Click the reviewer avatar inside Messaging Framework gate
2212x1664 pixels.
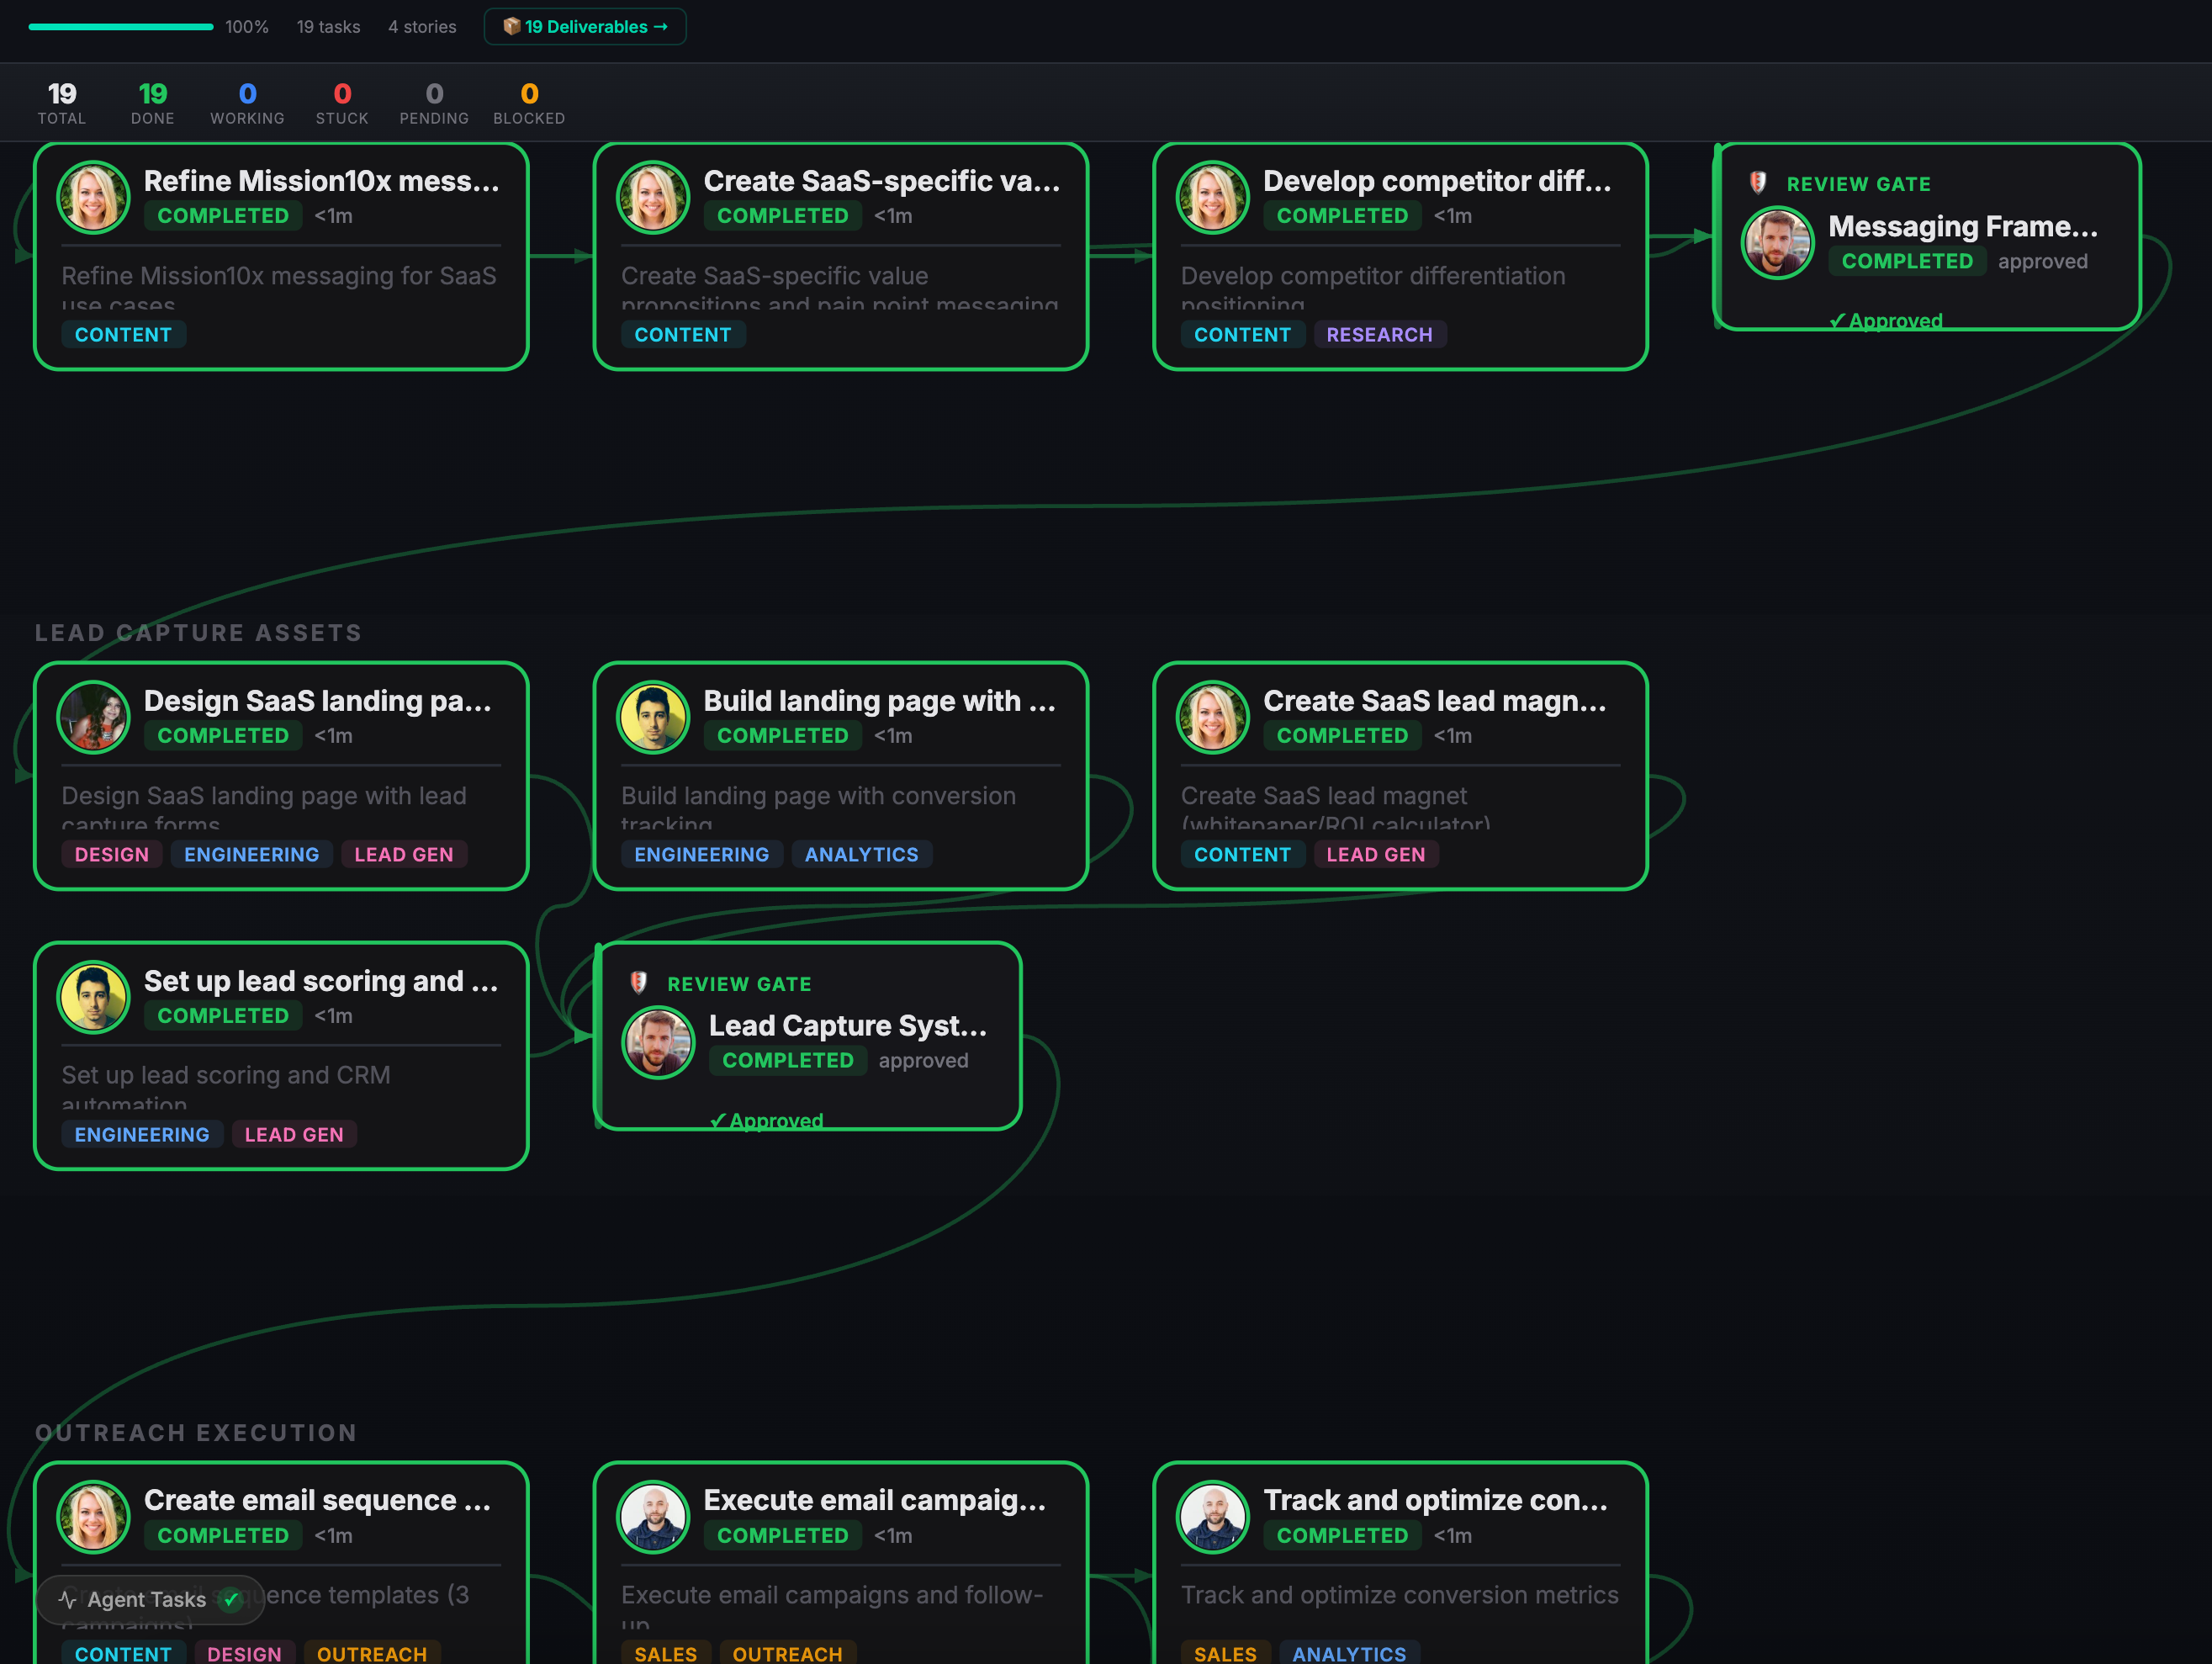click(1778, 242)
